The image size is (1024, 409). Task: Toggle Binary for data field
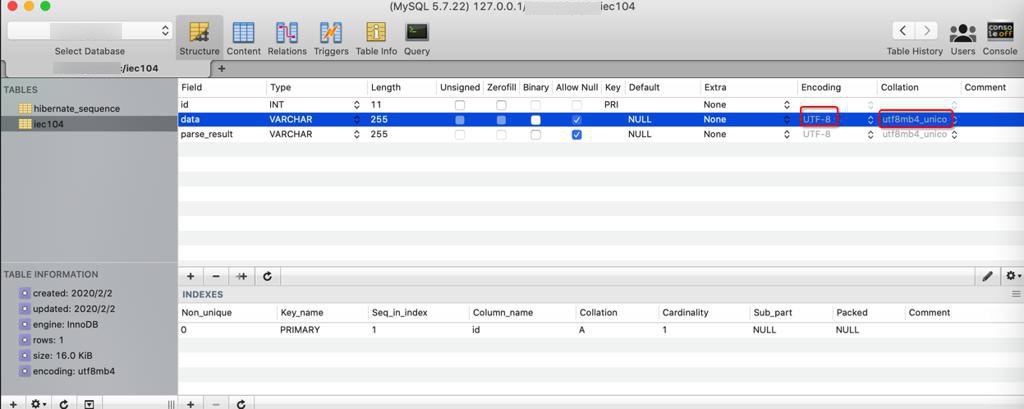536,120
